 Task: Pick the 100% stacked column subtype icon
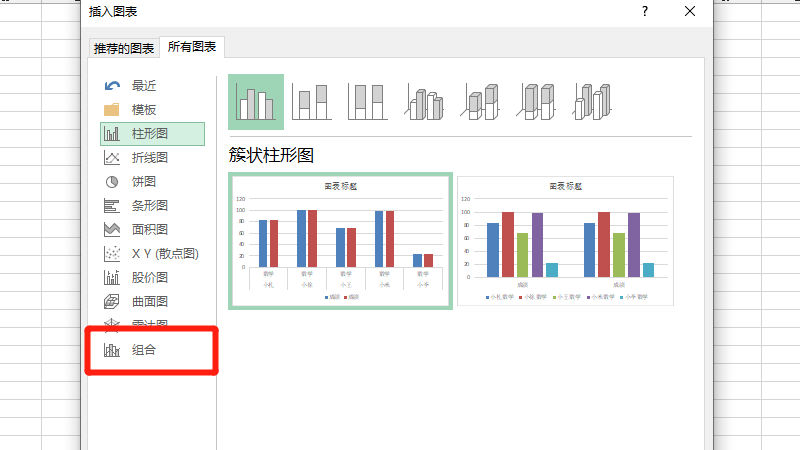coord(367,102)
